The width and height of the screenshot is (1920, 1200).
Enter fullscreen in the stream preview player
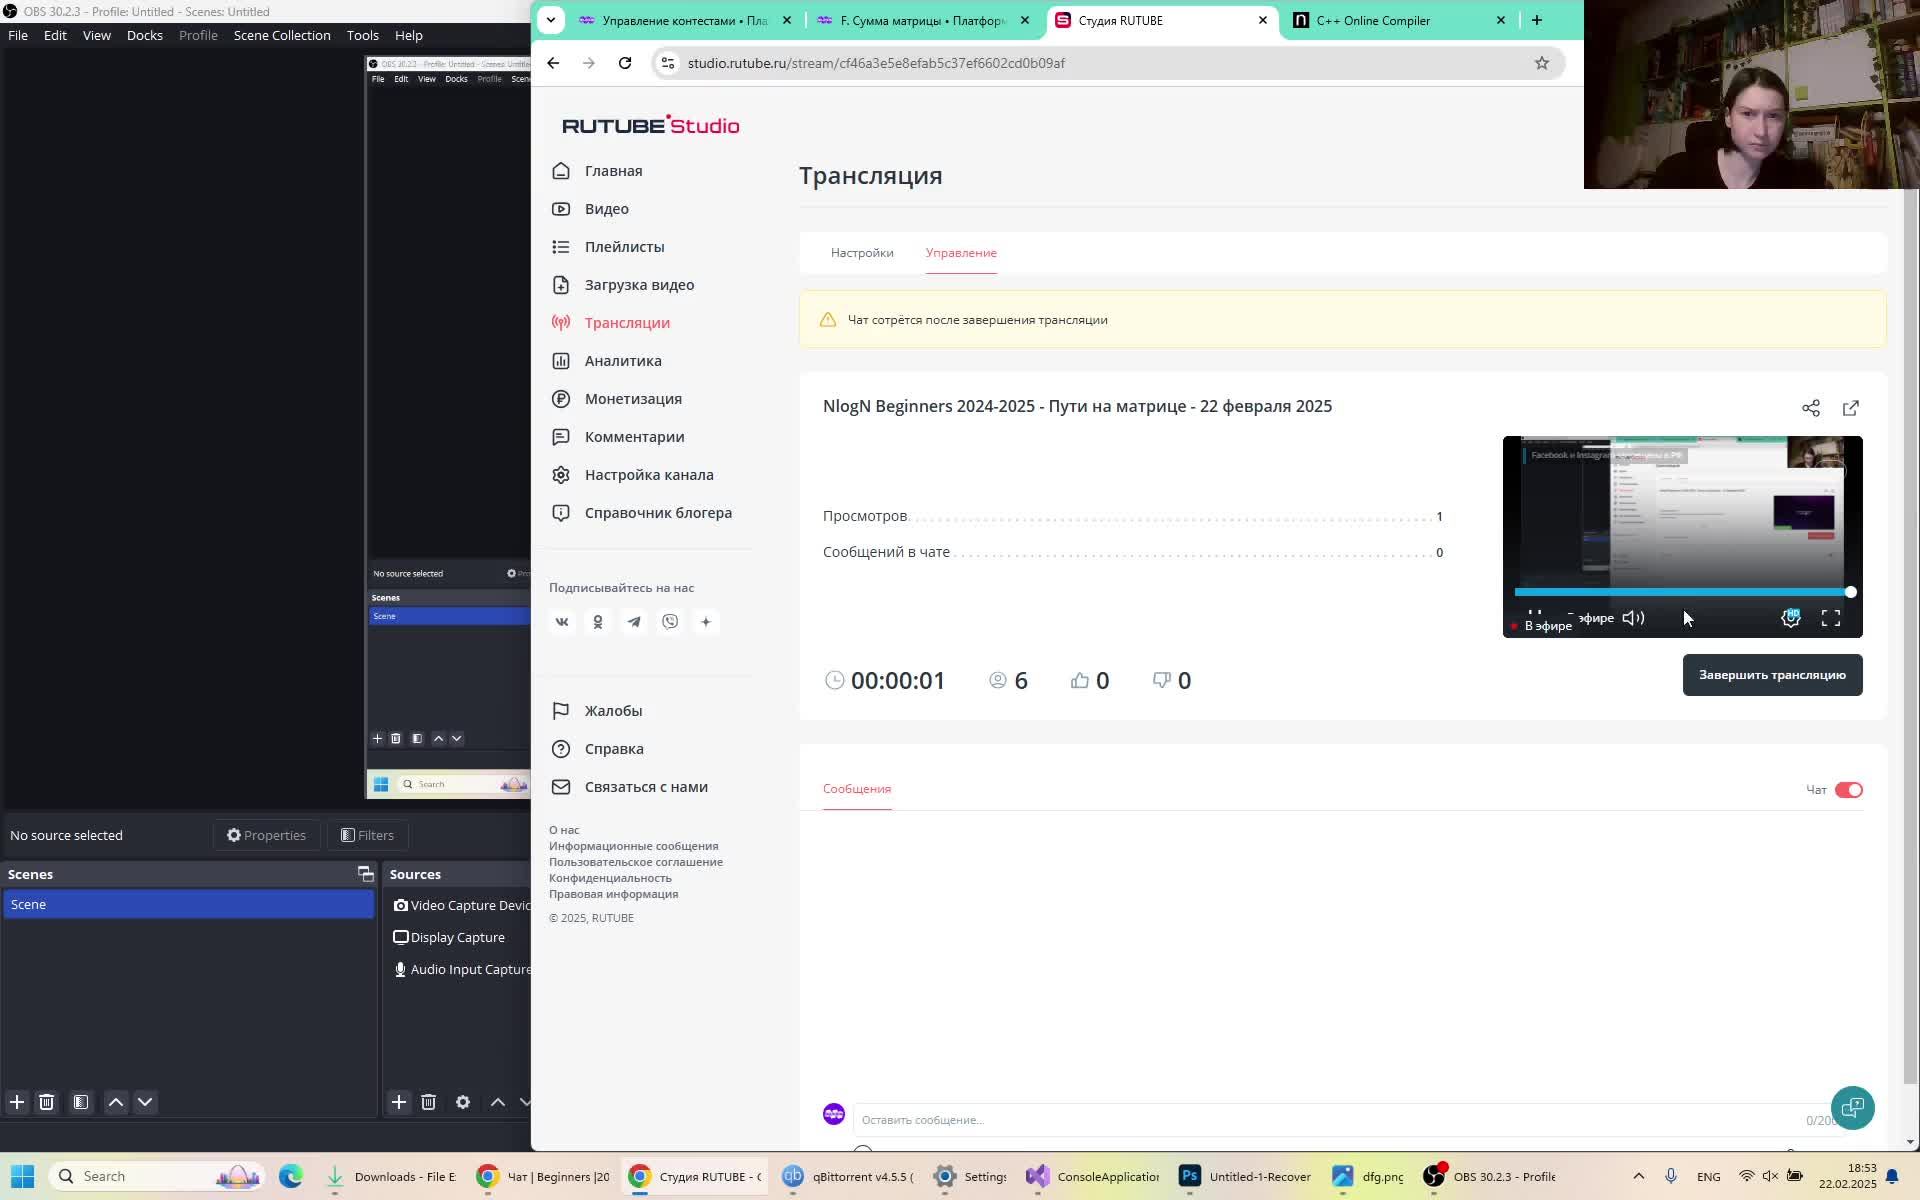coord(1830,618)
